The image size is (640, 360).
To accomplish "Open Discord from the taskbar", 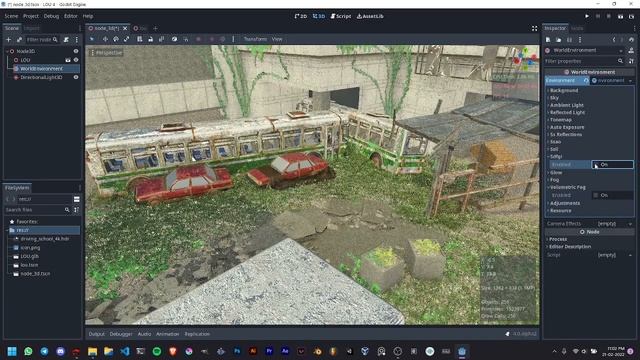I will click(60, 351).
